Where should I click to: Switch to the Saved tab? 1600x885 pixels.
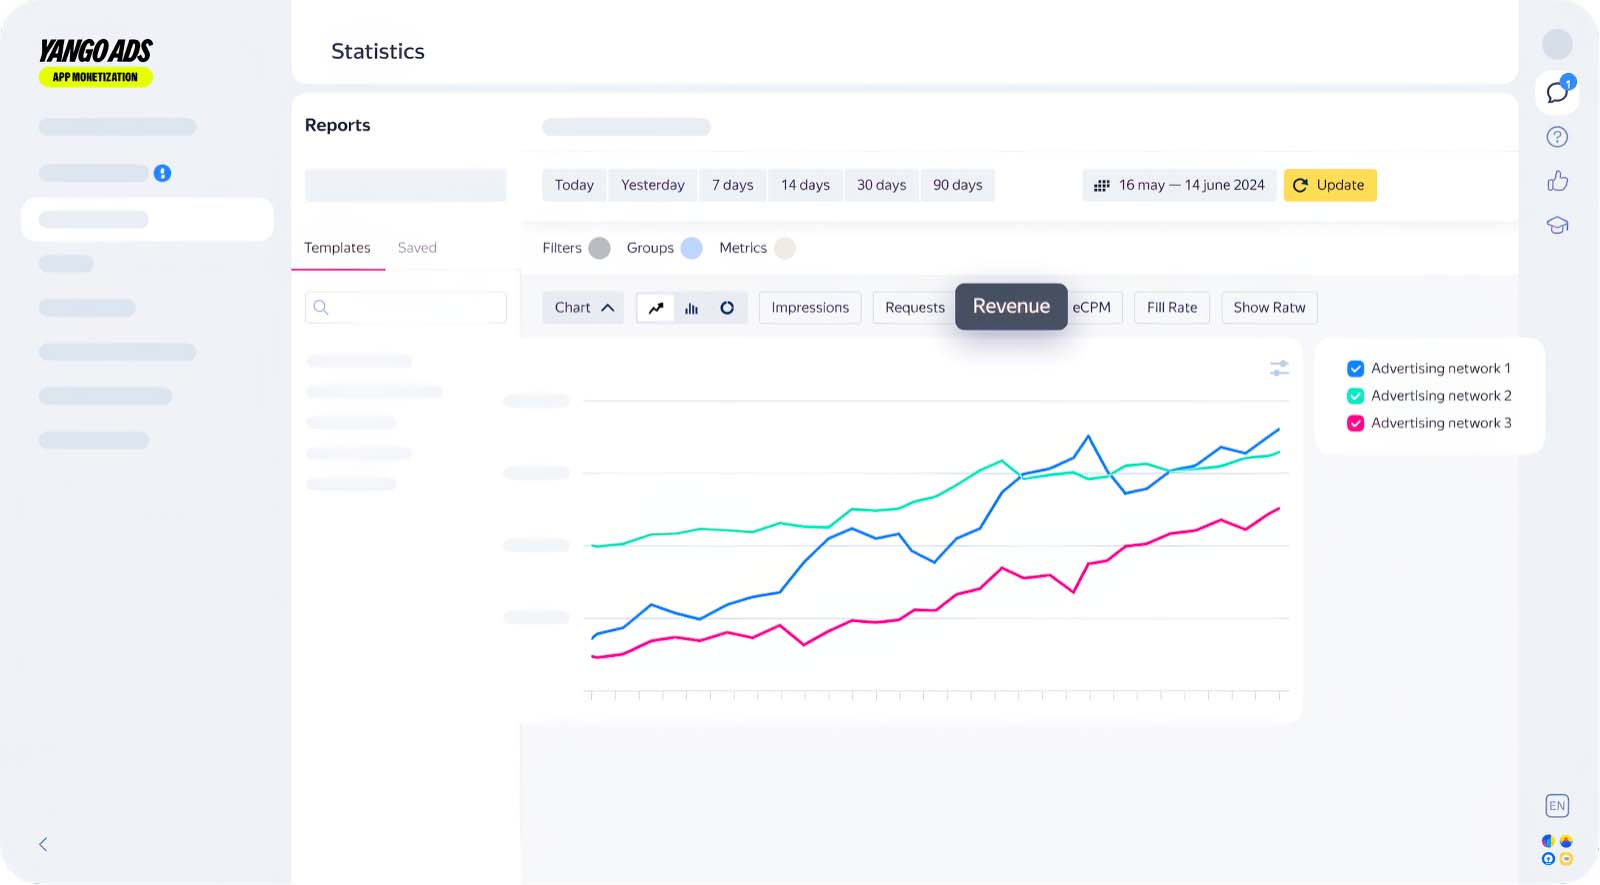pyautogui.click(x=417, y=248)
